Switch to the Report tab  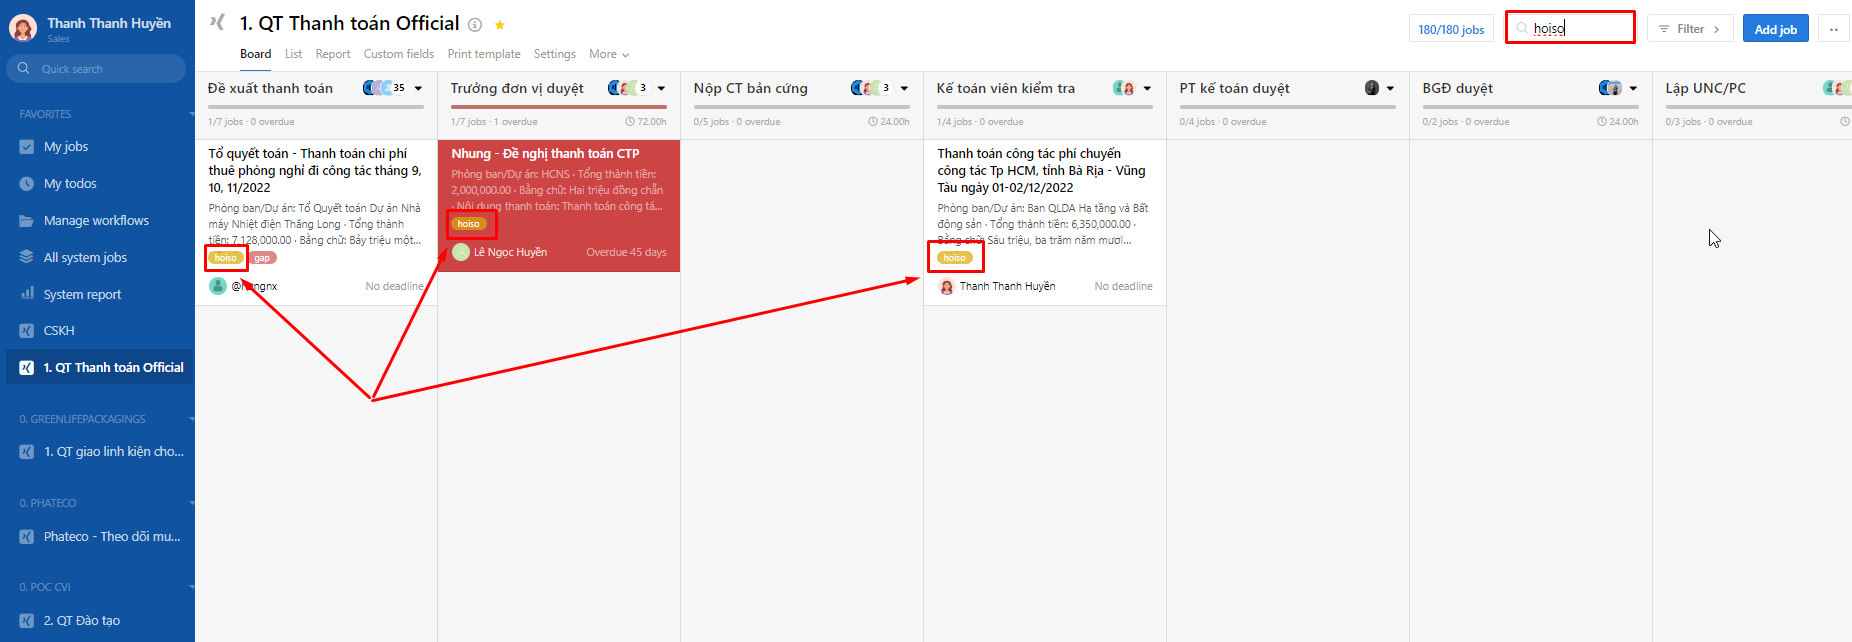[333, 54]
